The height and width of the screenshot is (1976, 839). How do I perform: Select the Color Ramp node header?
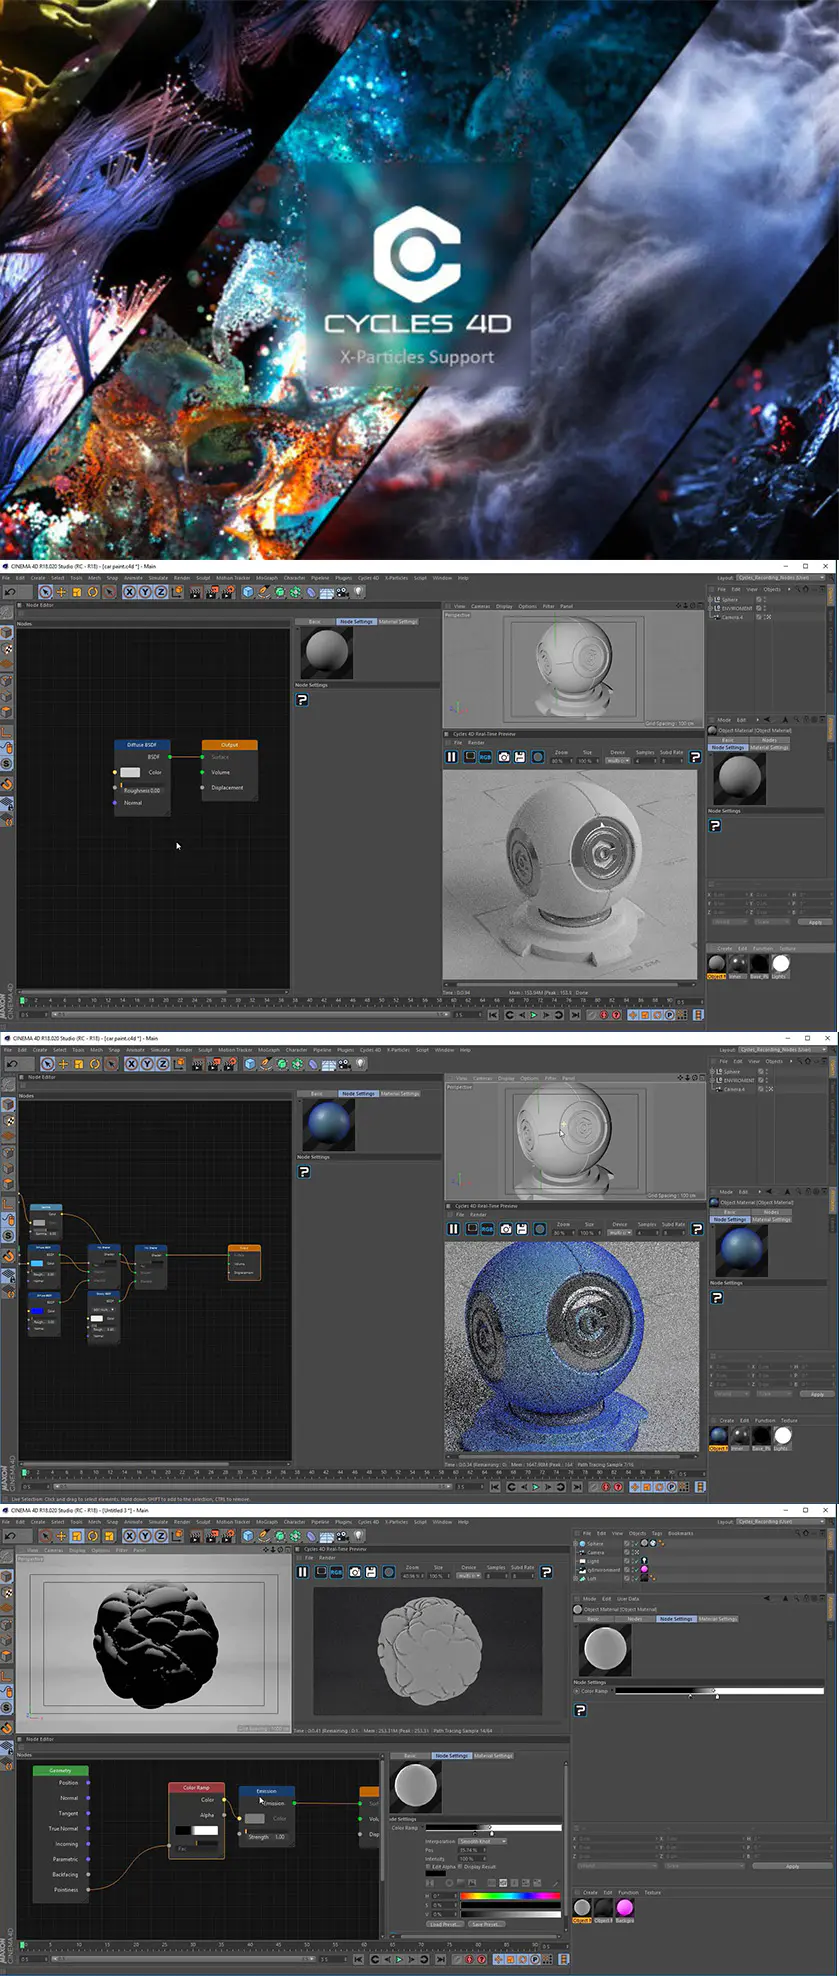click(x=196, y=1787)
